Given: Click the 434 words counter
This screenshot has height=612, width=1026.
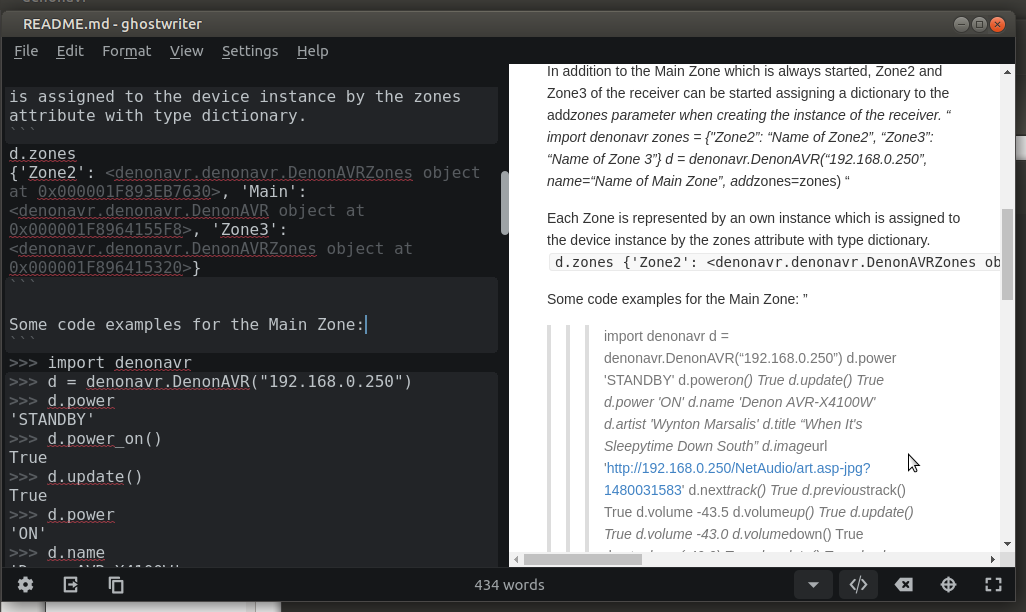Looking at the screenshot, I should click(x=509, y=584).
